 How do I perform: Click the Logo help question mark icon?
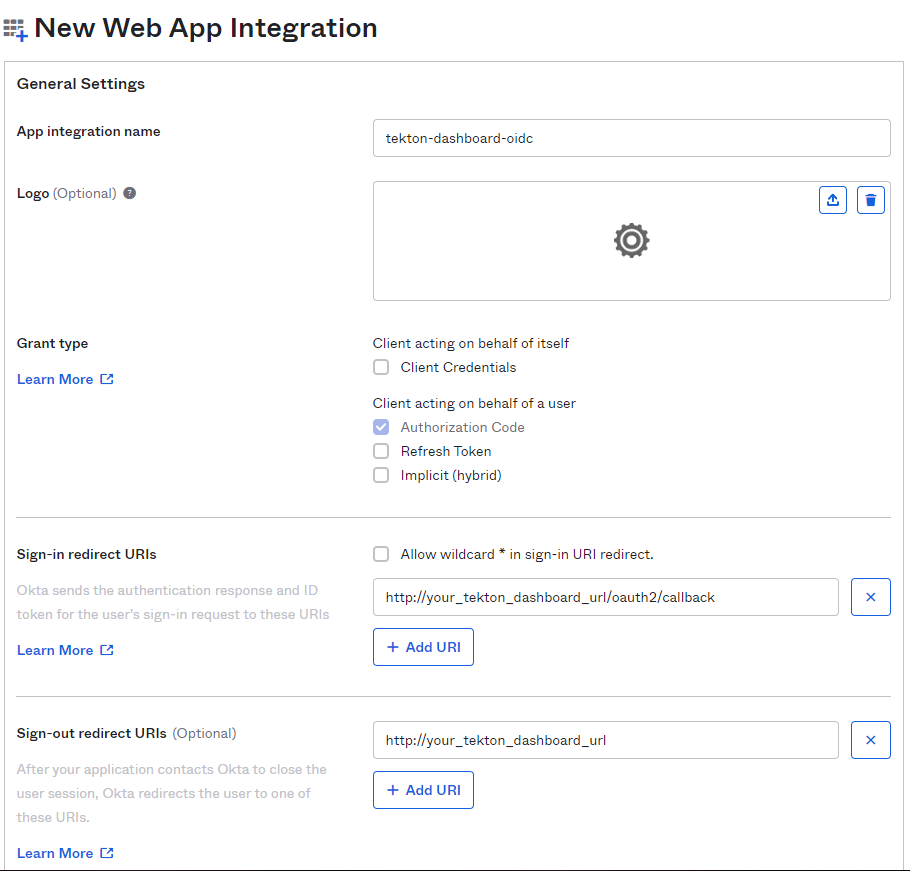[129, 193]
